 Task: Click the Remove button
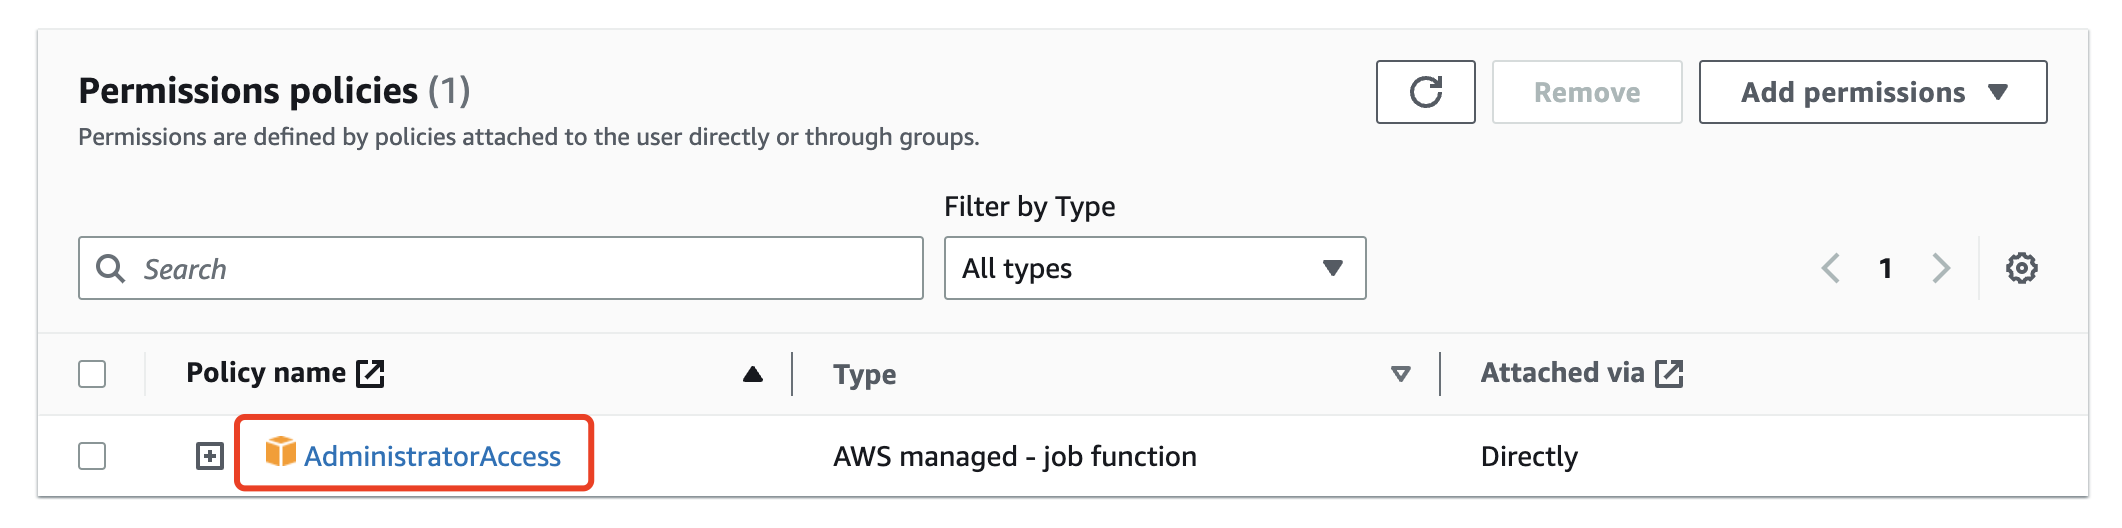point(1586,92)
